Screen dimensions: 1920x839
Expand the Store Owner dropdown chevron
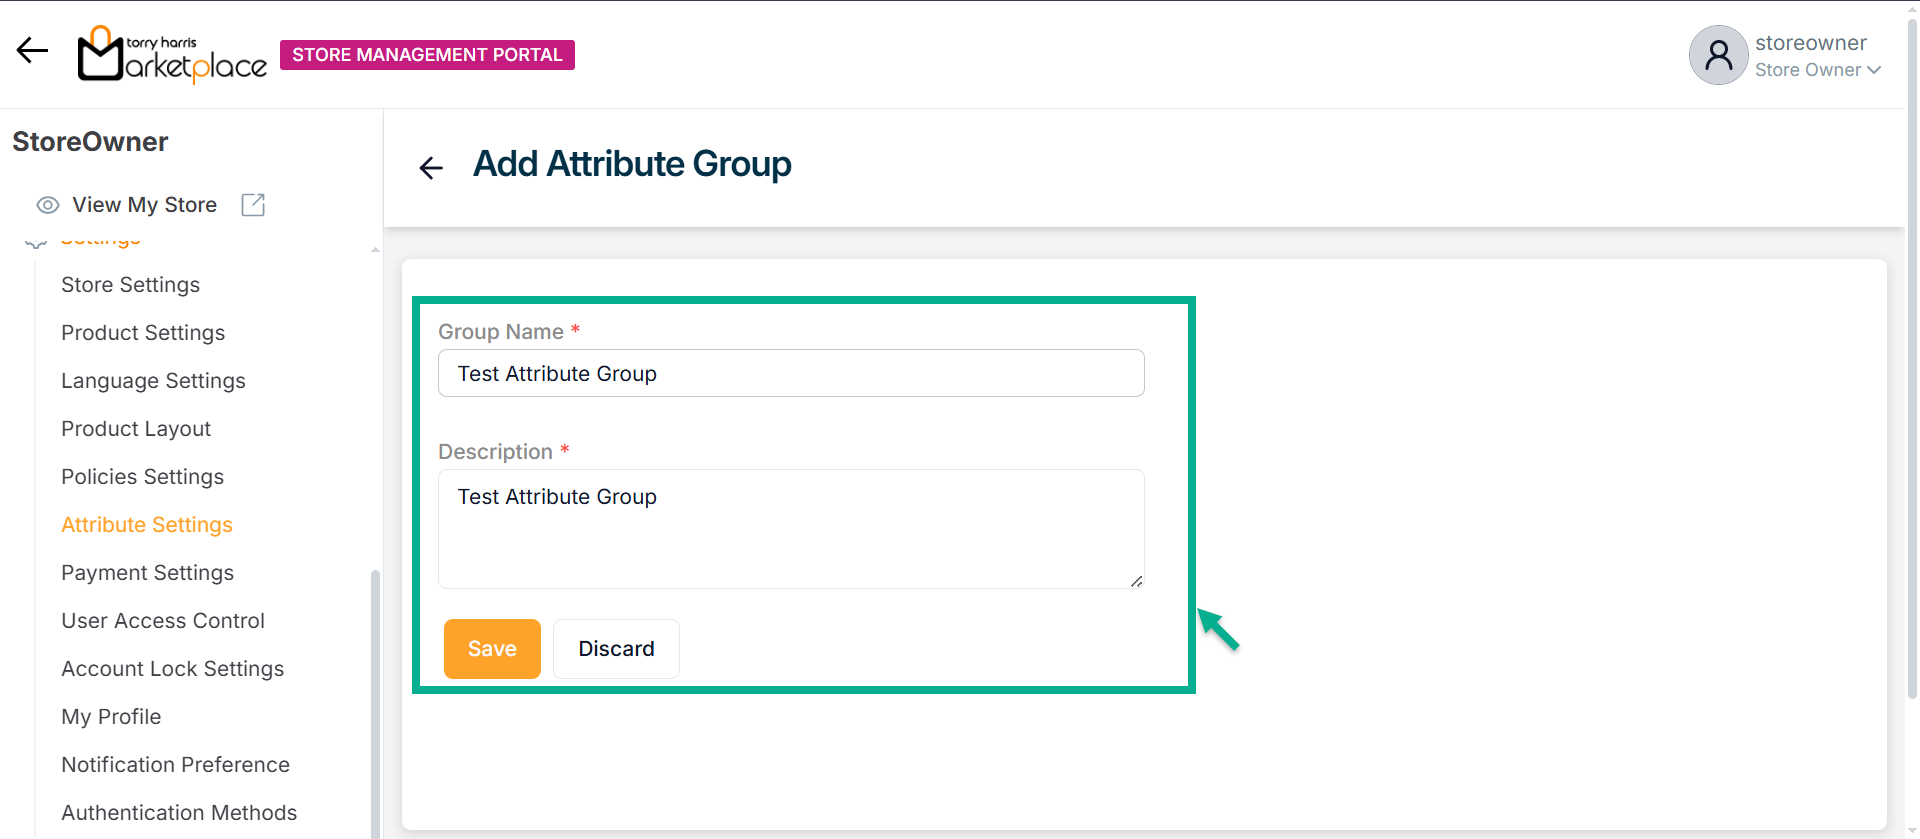click(1874, 70)
